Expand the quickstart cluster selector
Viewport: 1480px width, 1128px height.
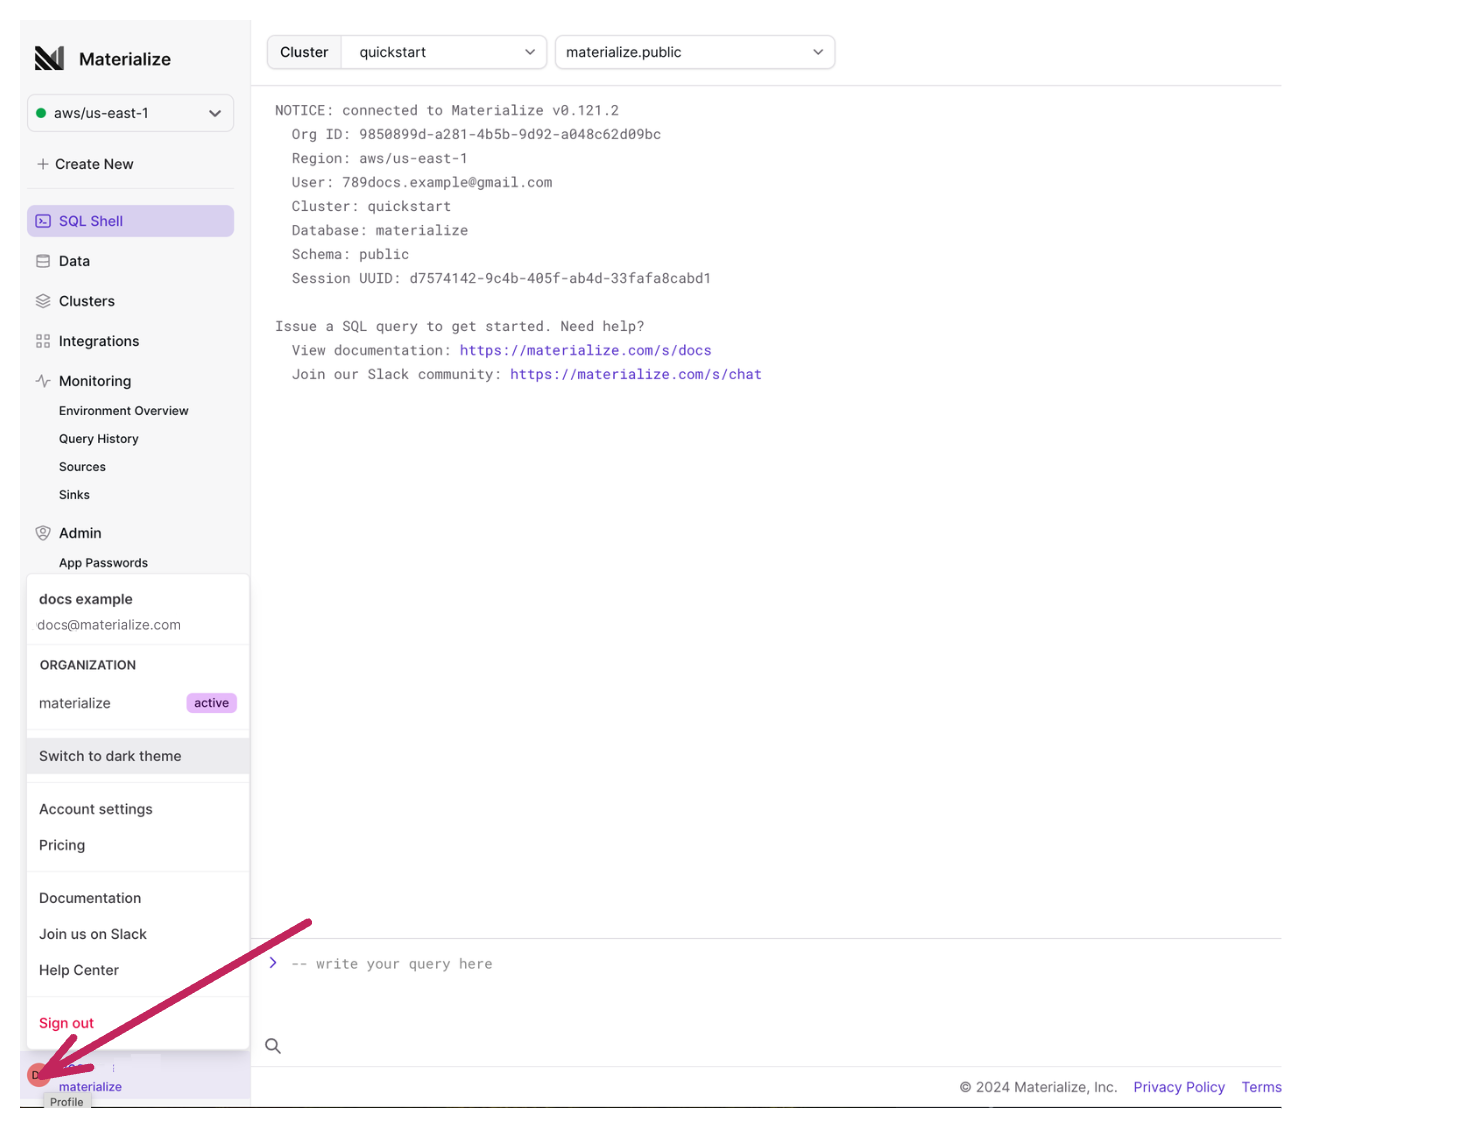coord(443,51)
